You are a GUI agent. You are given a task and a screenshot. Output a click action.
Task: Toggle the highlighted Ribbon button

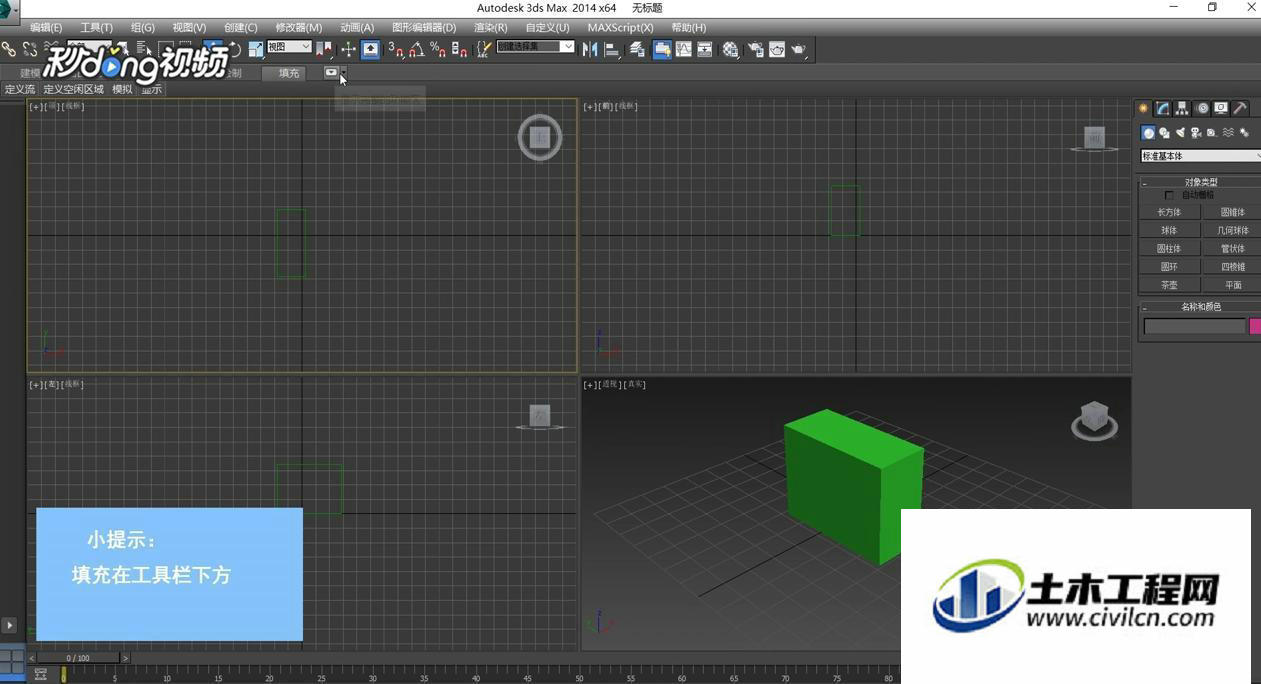[662, 49]
